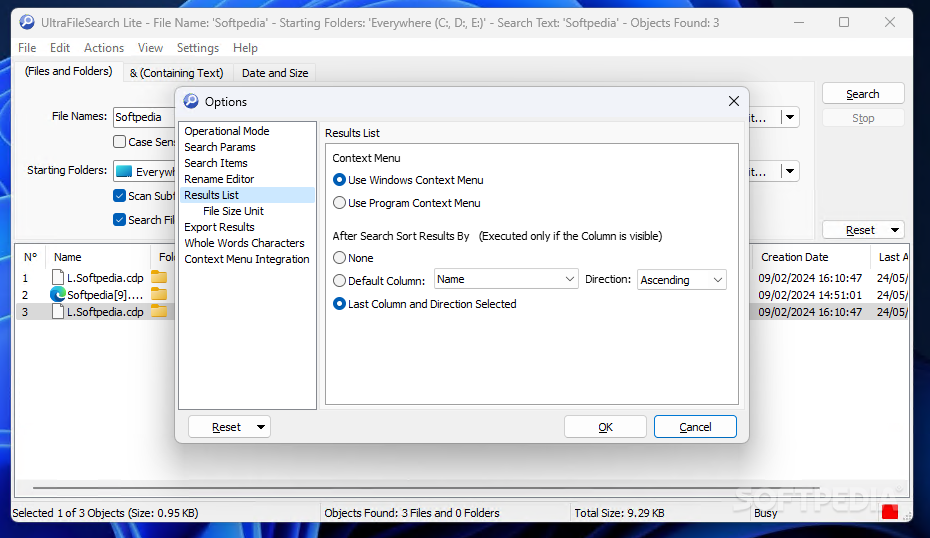Click the file icon of L.Softpedia.cdp in row 3
Screen dimensions: 930x538
tap(58, 311)
